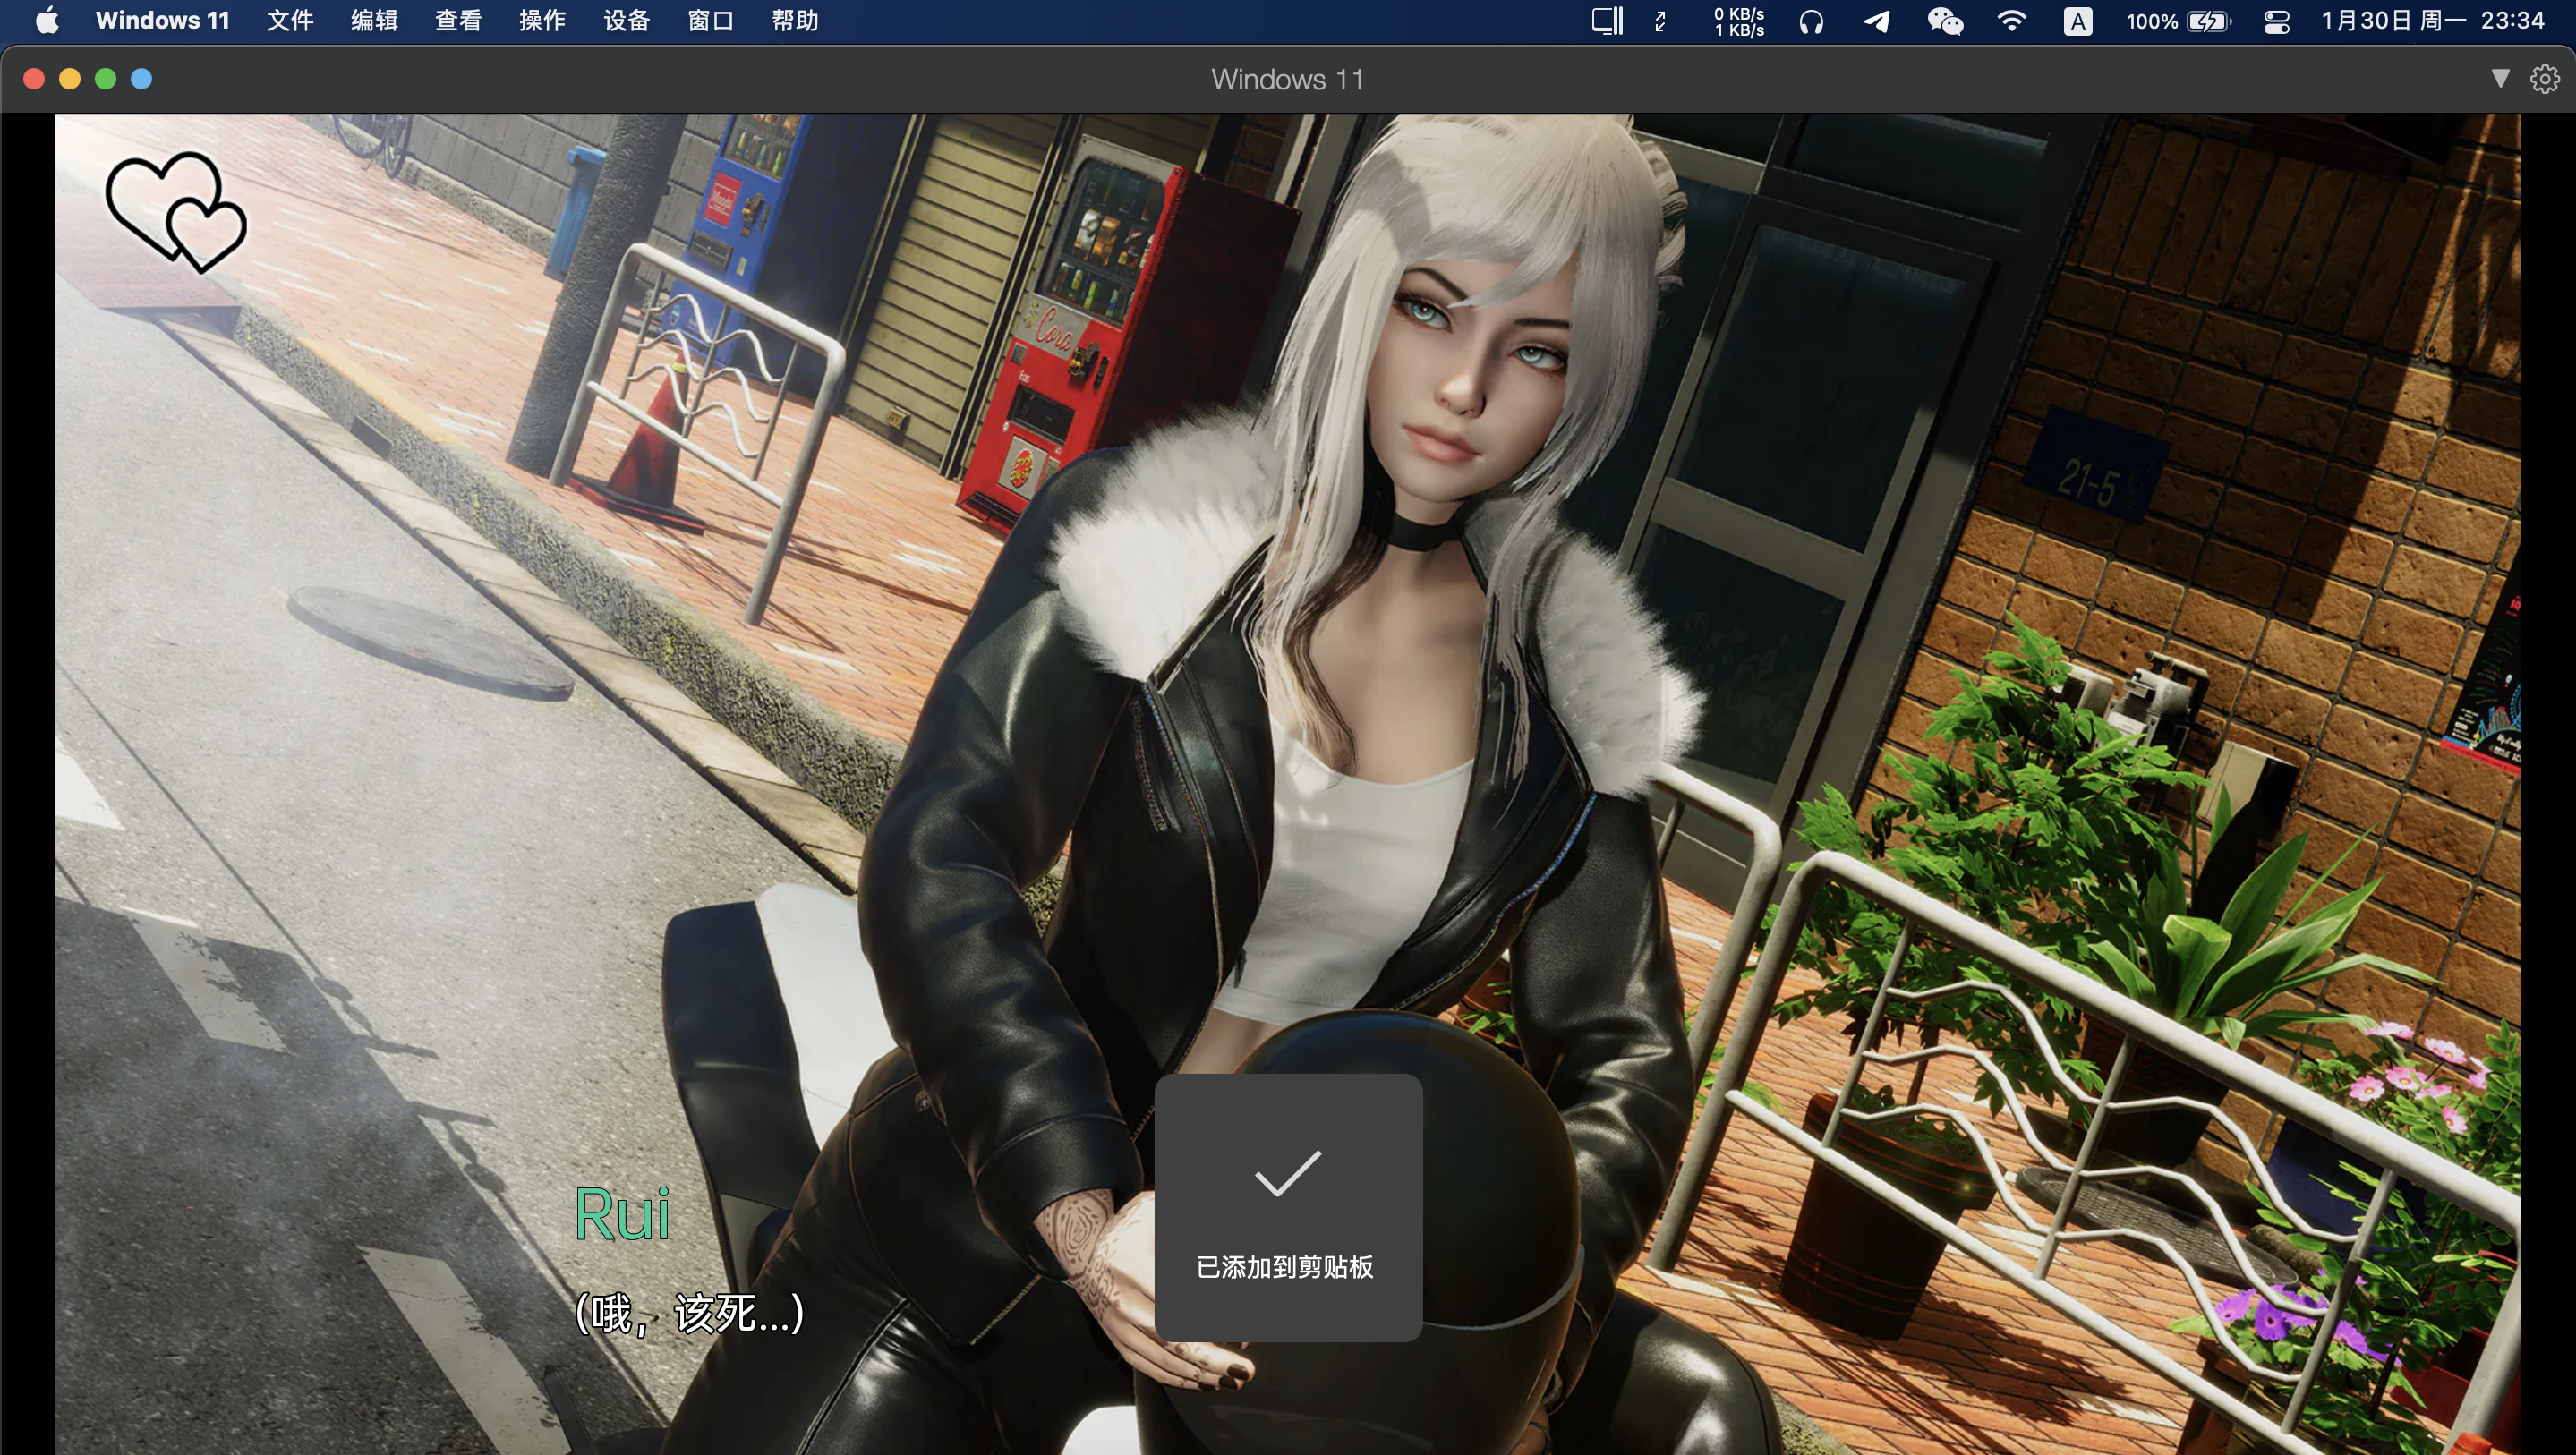Expand the downward triangle in title bar

[2500, 78]
